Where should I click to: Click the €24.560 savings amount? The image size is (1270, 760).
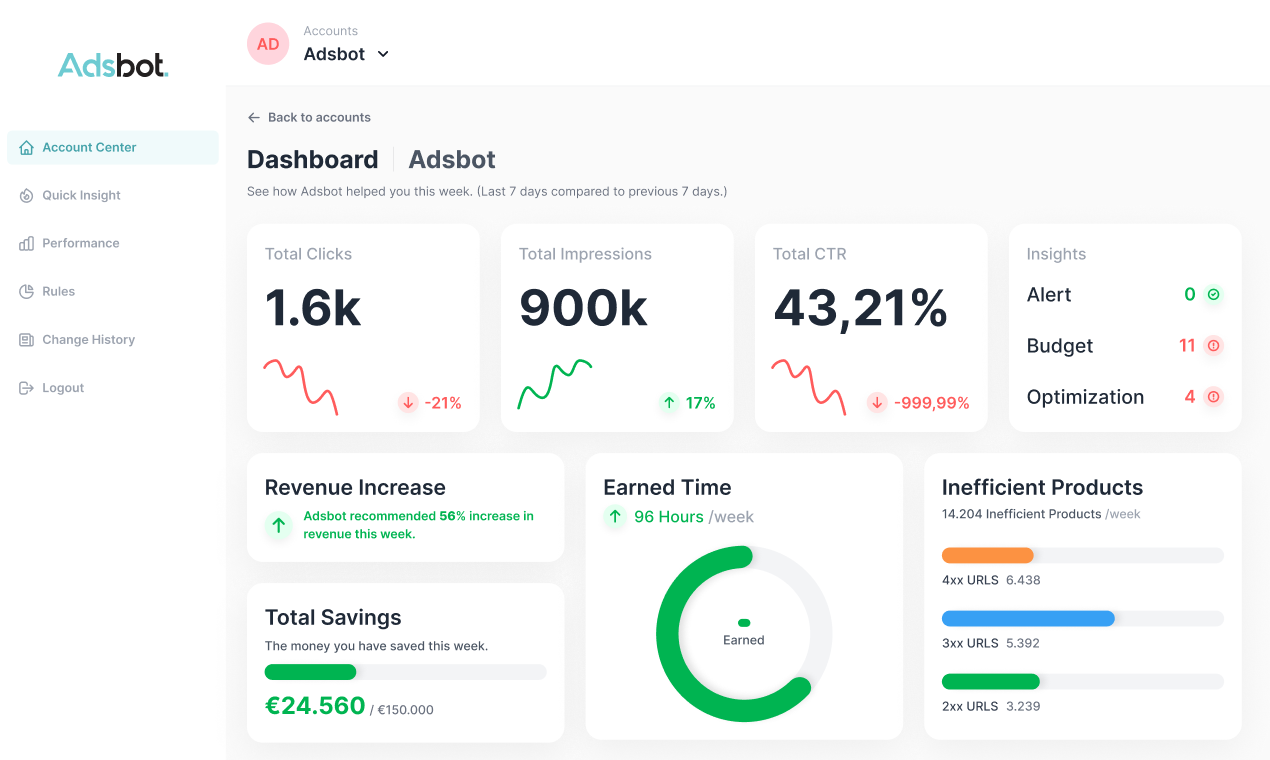(315, 706)
